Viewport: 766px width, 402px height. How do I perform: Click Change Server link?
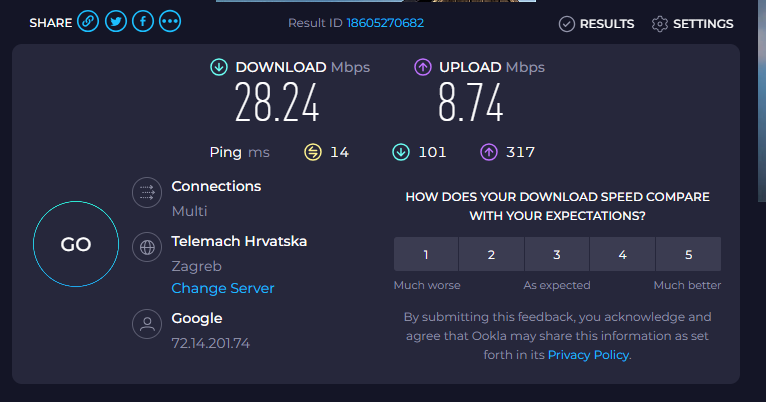[223, 288]
